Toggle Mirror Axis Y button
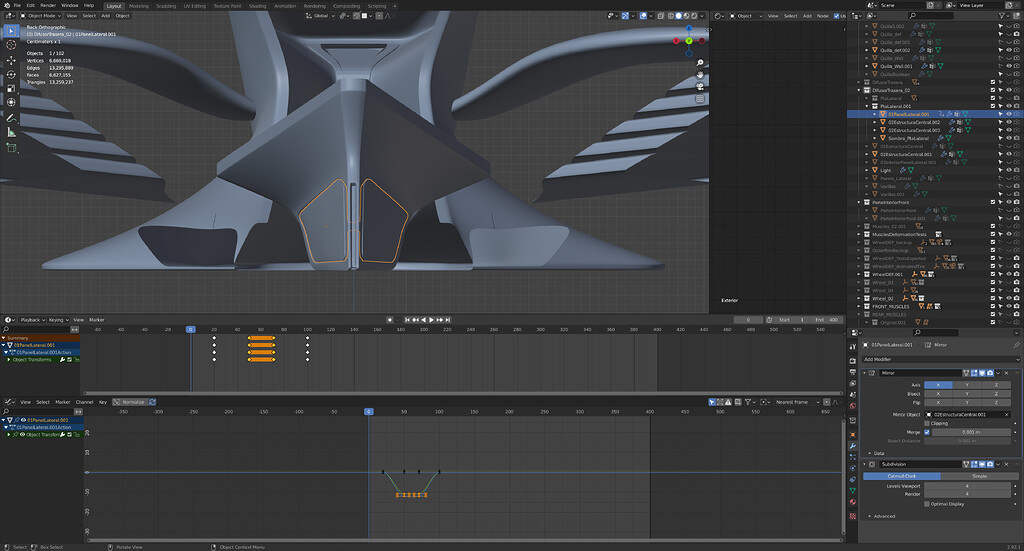This screenshot has height=551, width=1024. coord(967,385)
